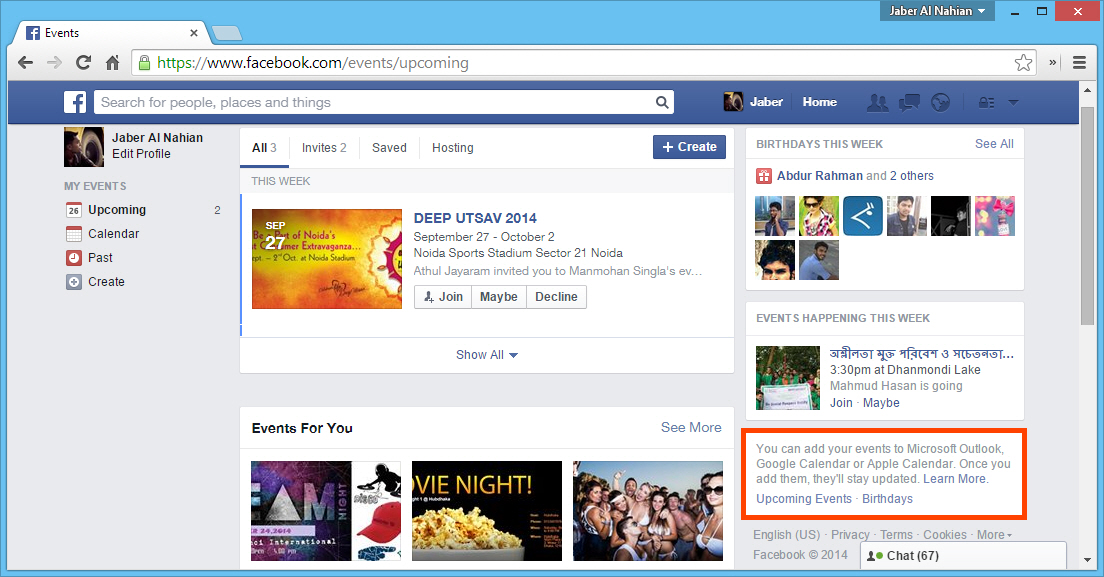Viewport: 1104px width, 577px height.
Task: Open notifications globe icon
Action: click(x=939, y=102)
